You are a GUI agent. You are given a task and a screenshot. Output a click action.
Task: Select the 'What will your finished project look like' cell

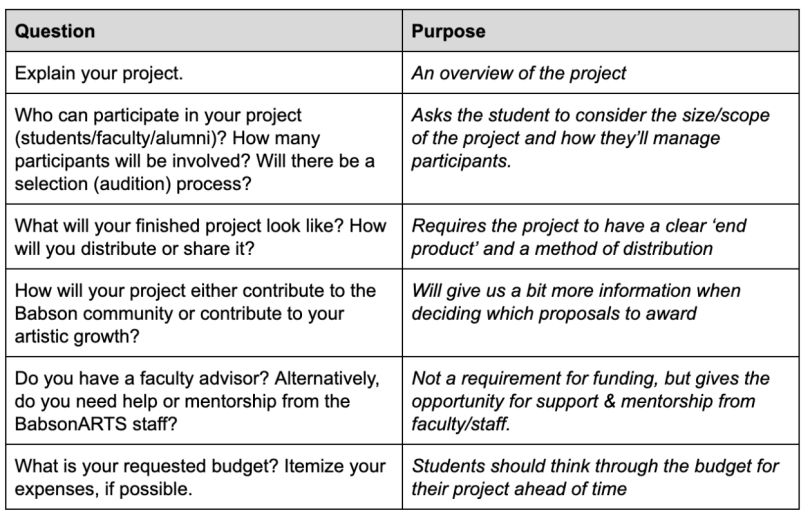click(204, 237)
